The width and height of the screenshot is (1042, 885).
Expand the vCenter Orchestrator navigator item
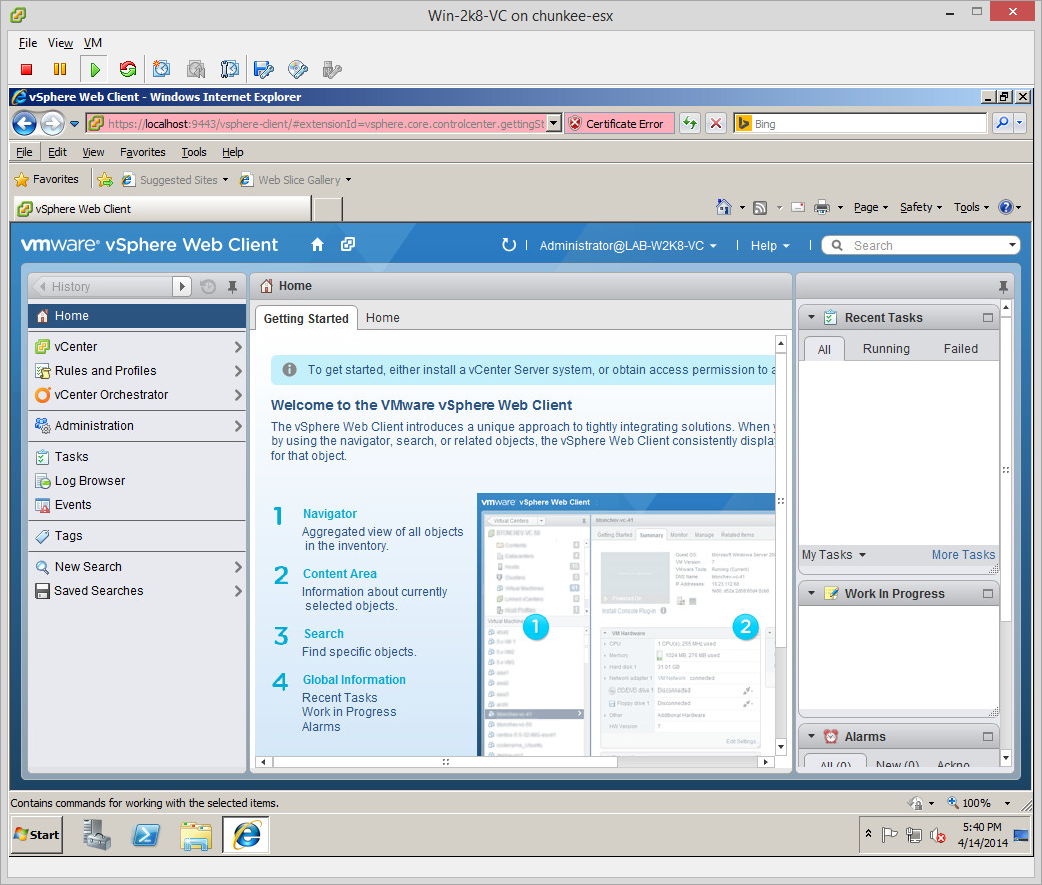point(238,395)
